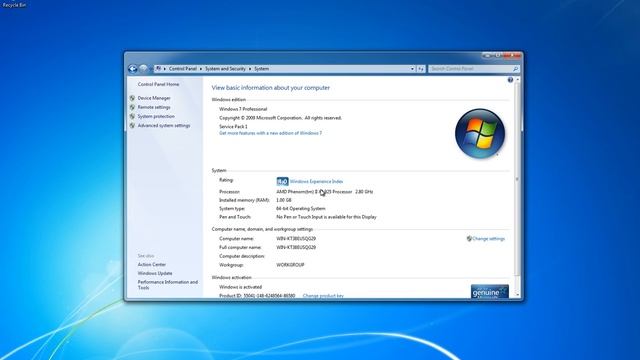Viewport: 640px width, 360px height.
Task: Open Performance Information and Tools
Action: [x=168, y=285]
